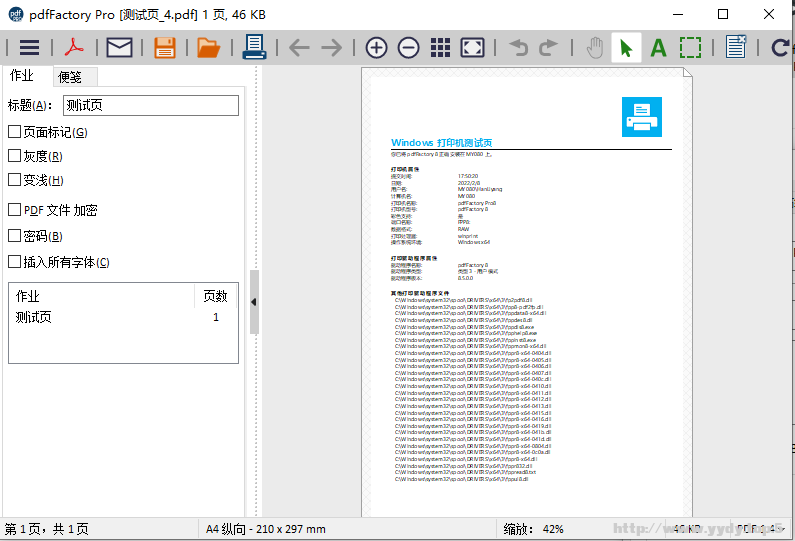Close the pdfFactory Pro window
The image size is (795, 541).
[x=769, y=14]
